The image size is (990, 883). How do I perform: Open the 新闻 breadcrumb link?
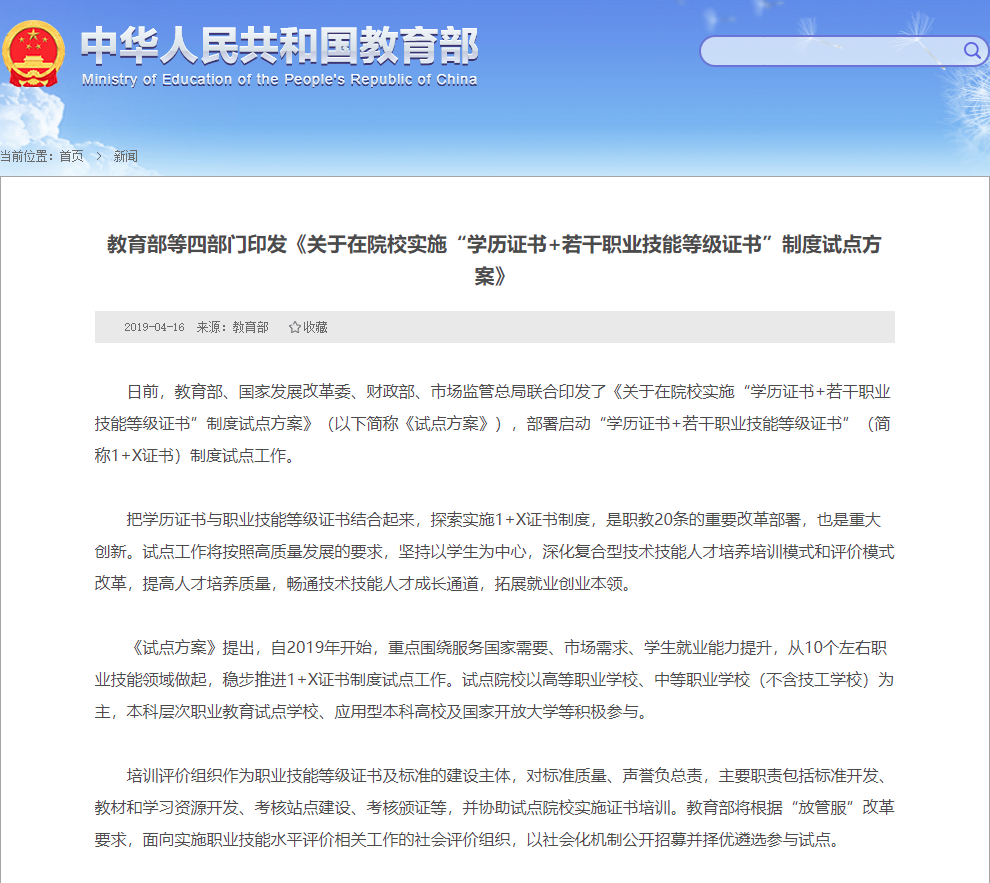pyautogui.click(x=126, y=156)
